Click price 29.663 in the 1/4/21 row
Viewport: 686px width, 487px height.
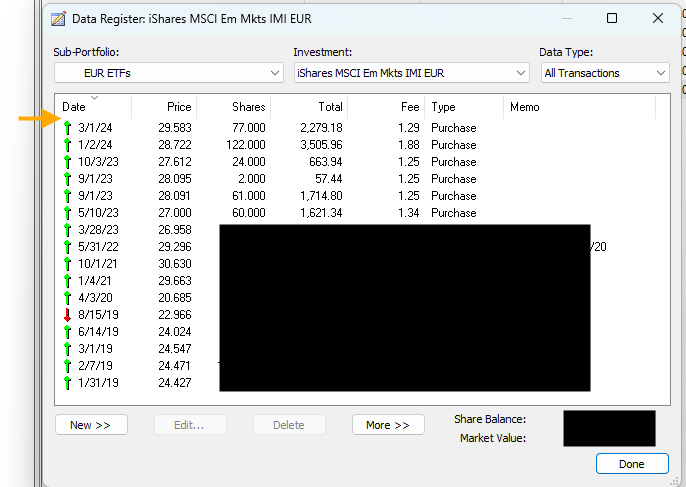pos(175,280)
